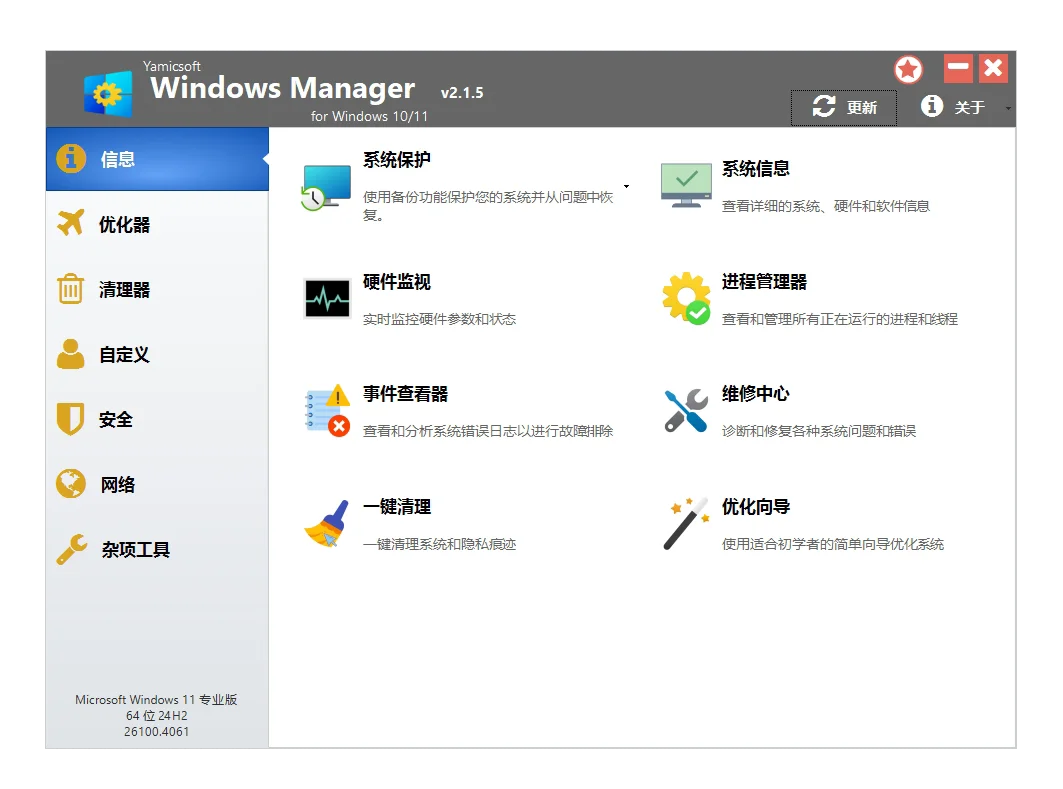Click the 安全 shield icon
This screenshot has height=789, width=1063.
pyautogui.click(x=71, y=419)
